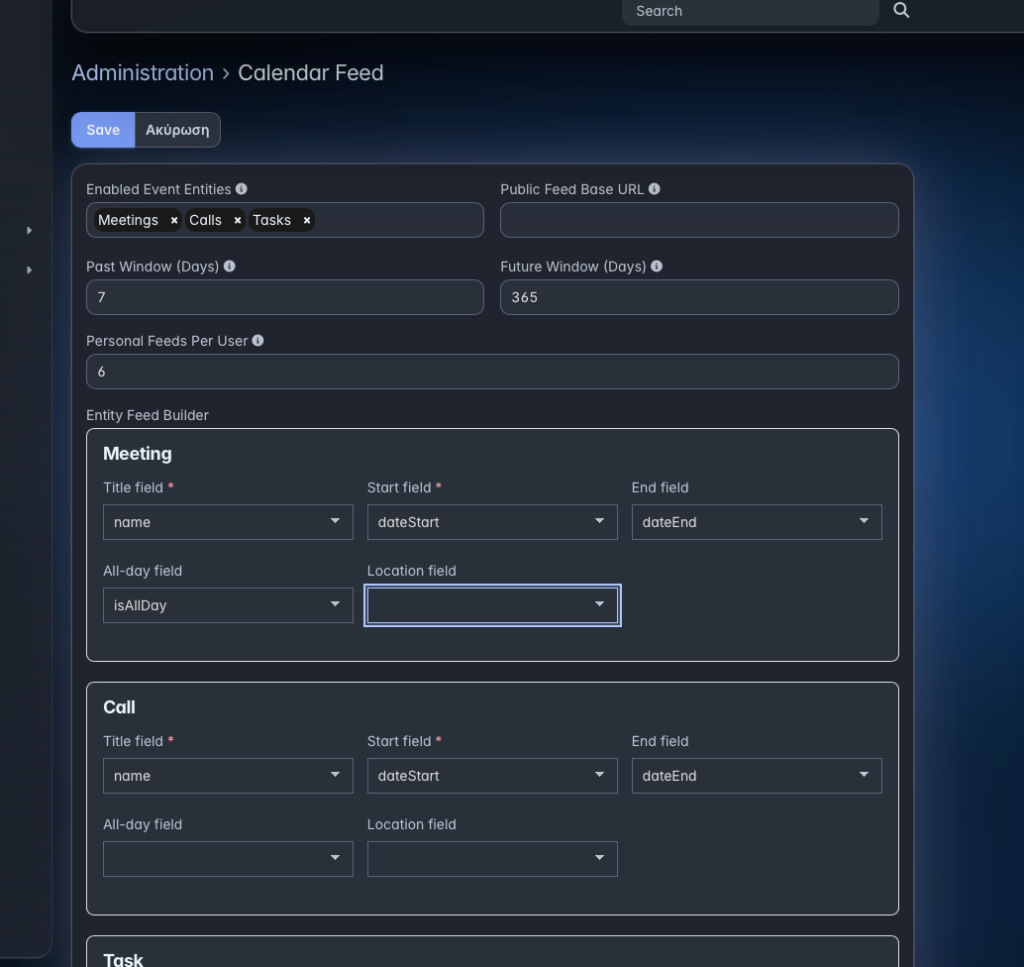Click the Call section heading
The width and height of the screenshot is (1024, 967).
tap(119, 707)
